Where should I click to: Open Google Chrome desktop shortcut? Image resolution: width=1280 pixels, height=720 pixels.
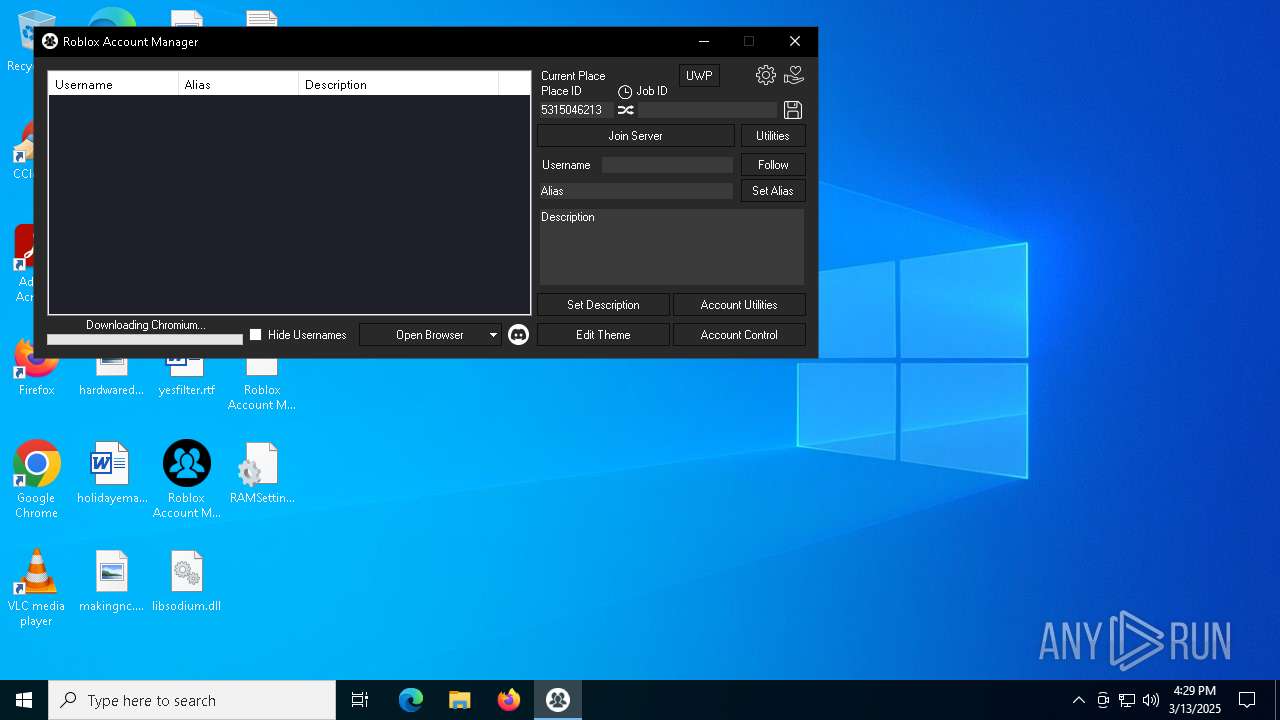[x=36, y=480]
